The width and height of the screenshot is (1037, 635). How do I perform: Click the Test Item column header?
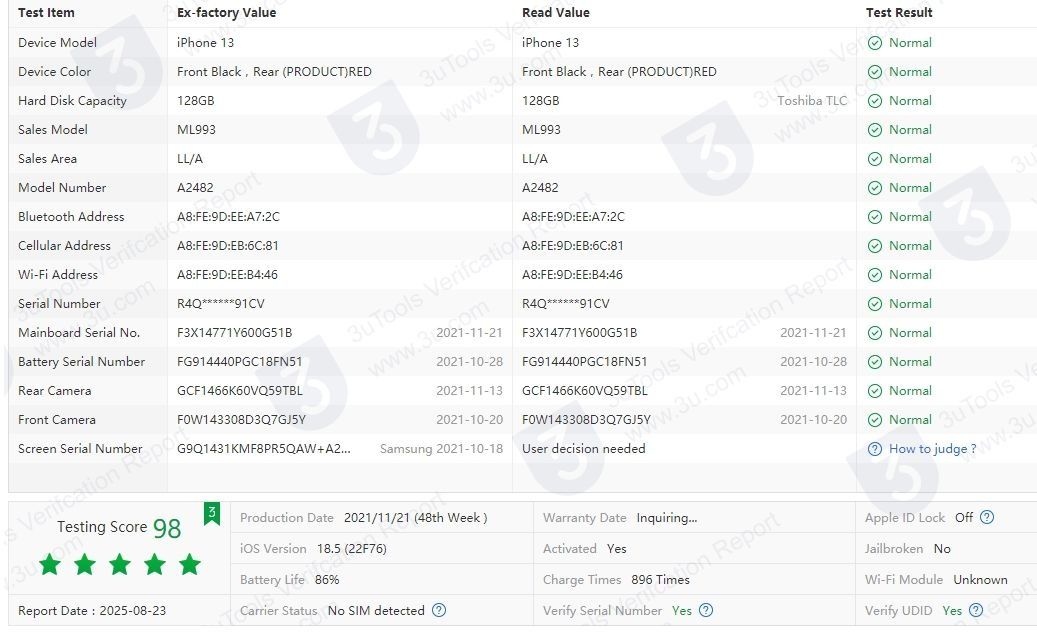tap(46, 13)
